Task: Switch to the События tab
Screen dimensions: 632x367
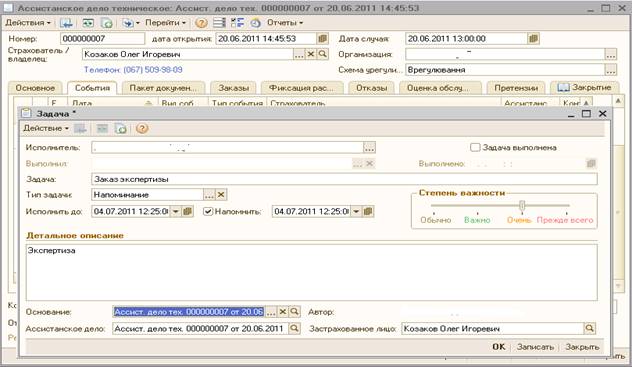Action: click(x=92, y=88)
